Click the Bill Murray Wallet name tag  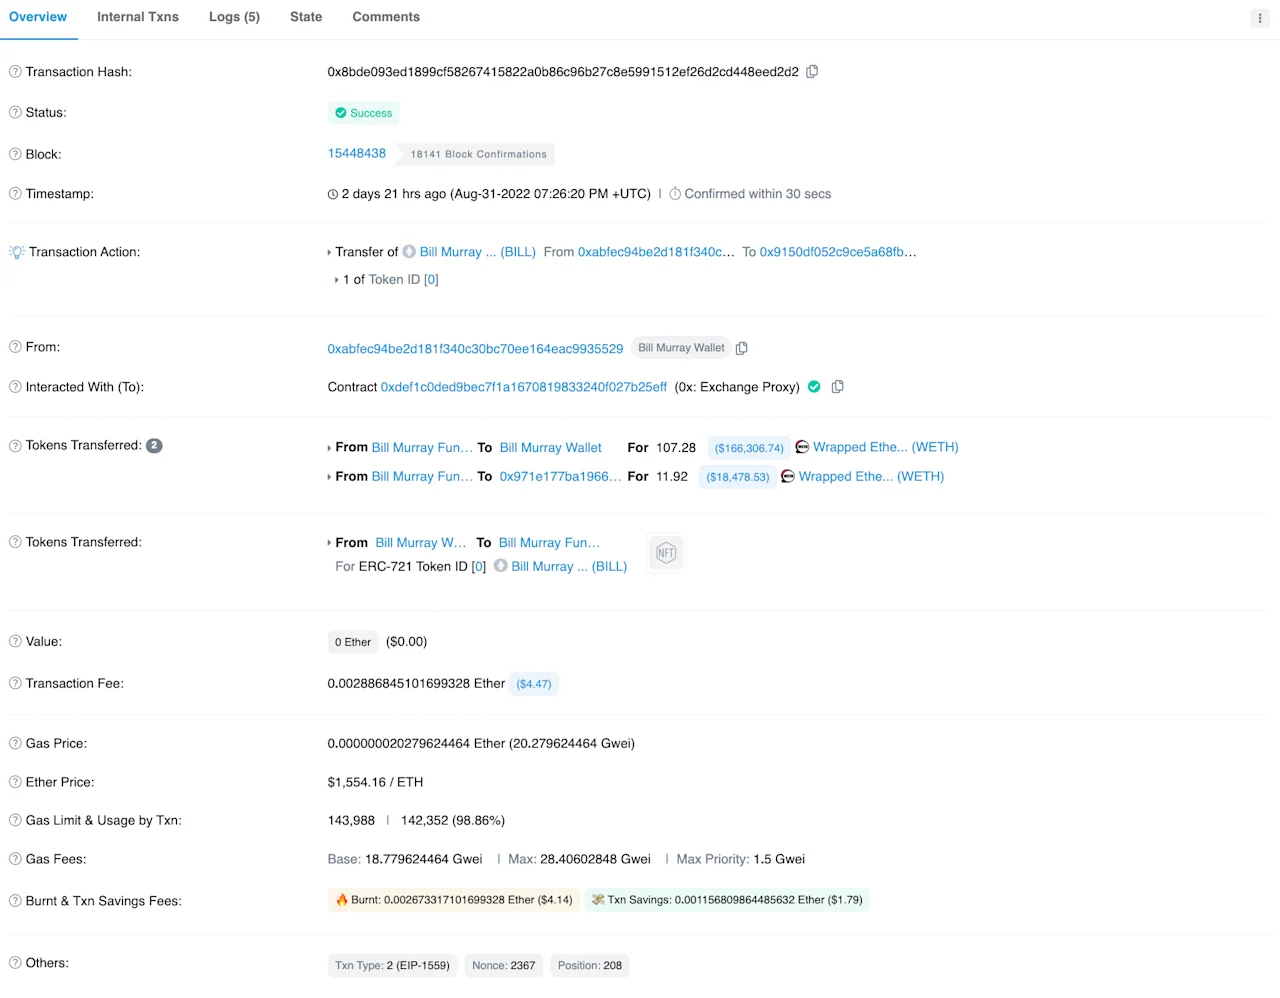pos(681,348)
